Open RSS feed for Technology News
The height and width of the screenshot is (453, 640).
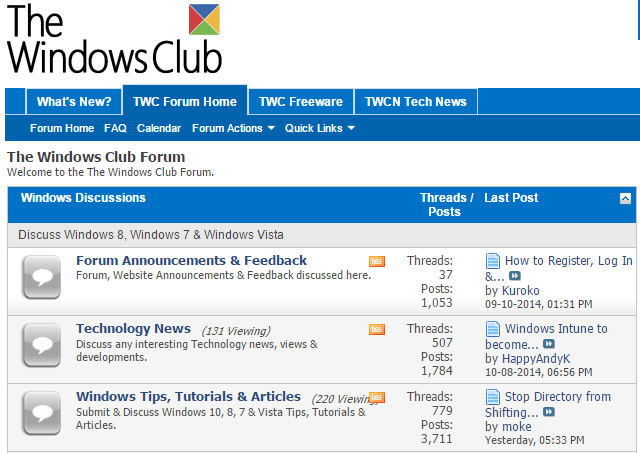coord(377,329)
